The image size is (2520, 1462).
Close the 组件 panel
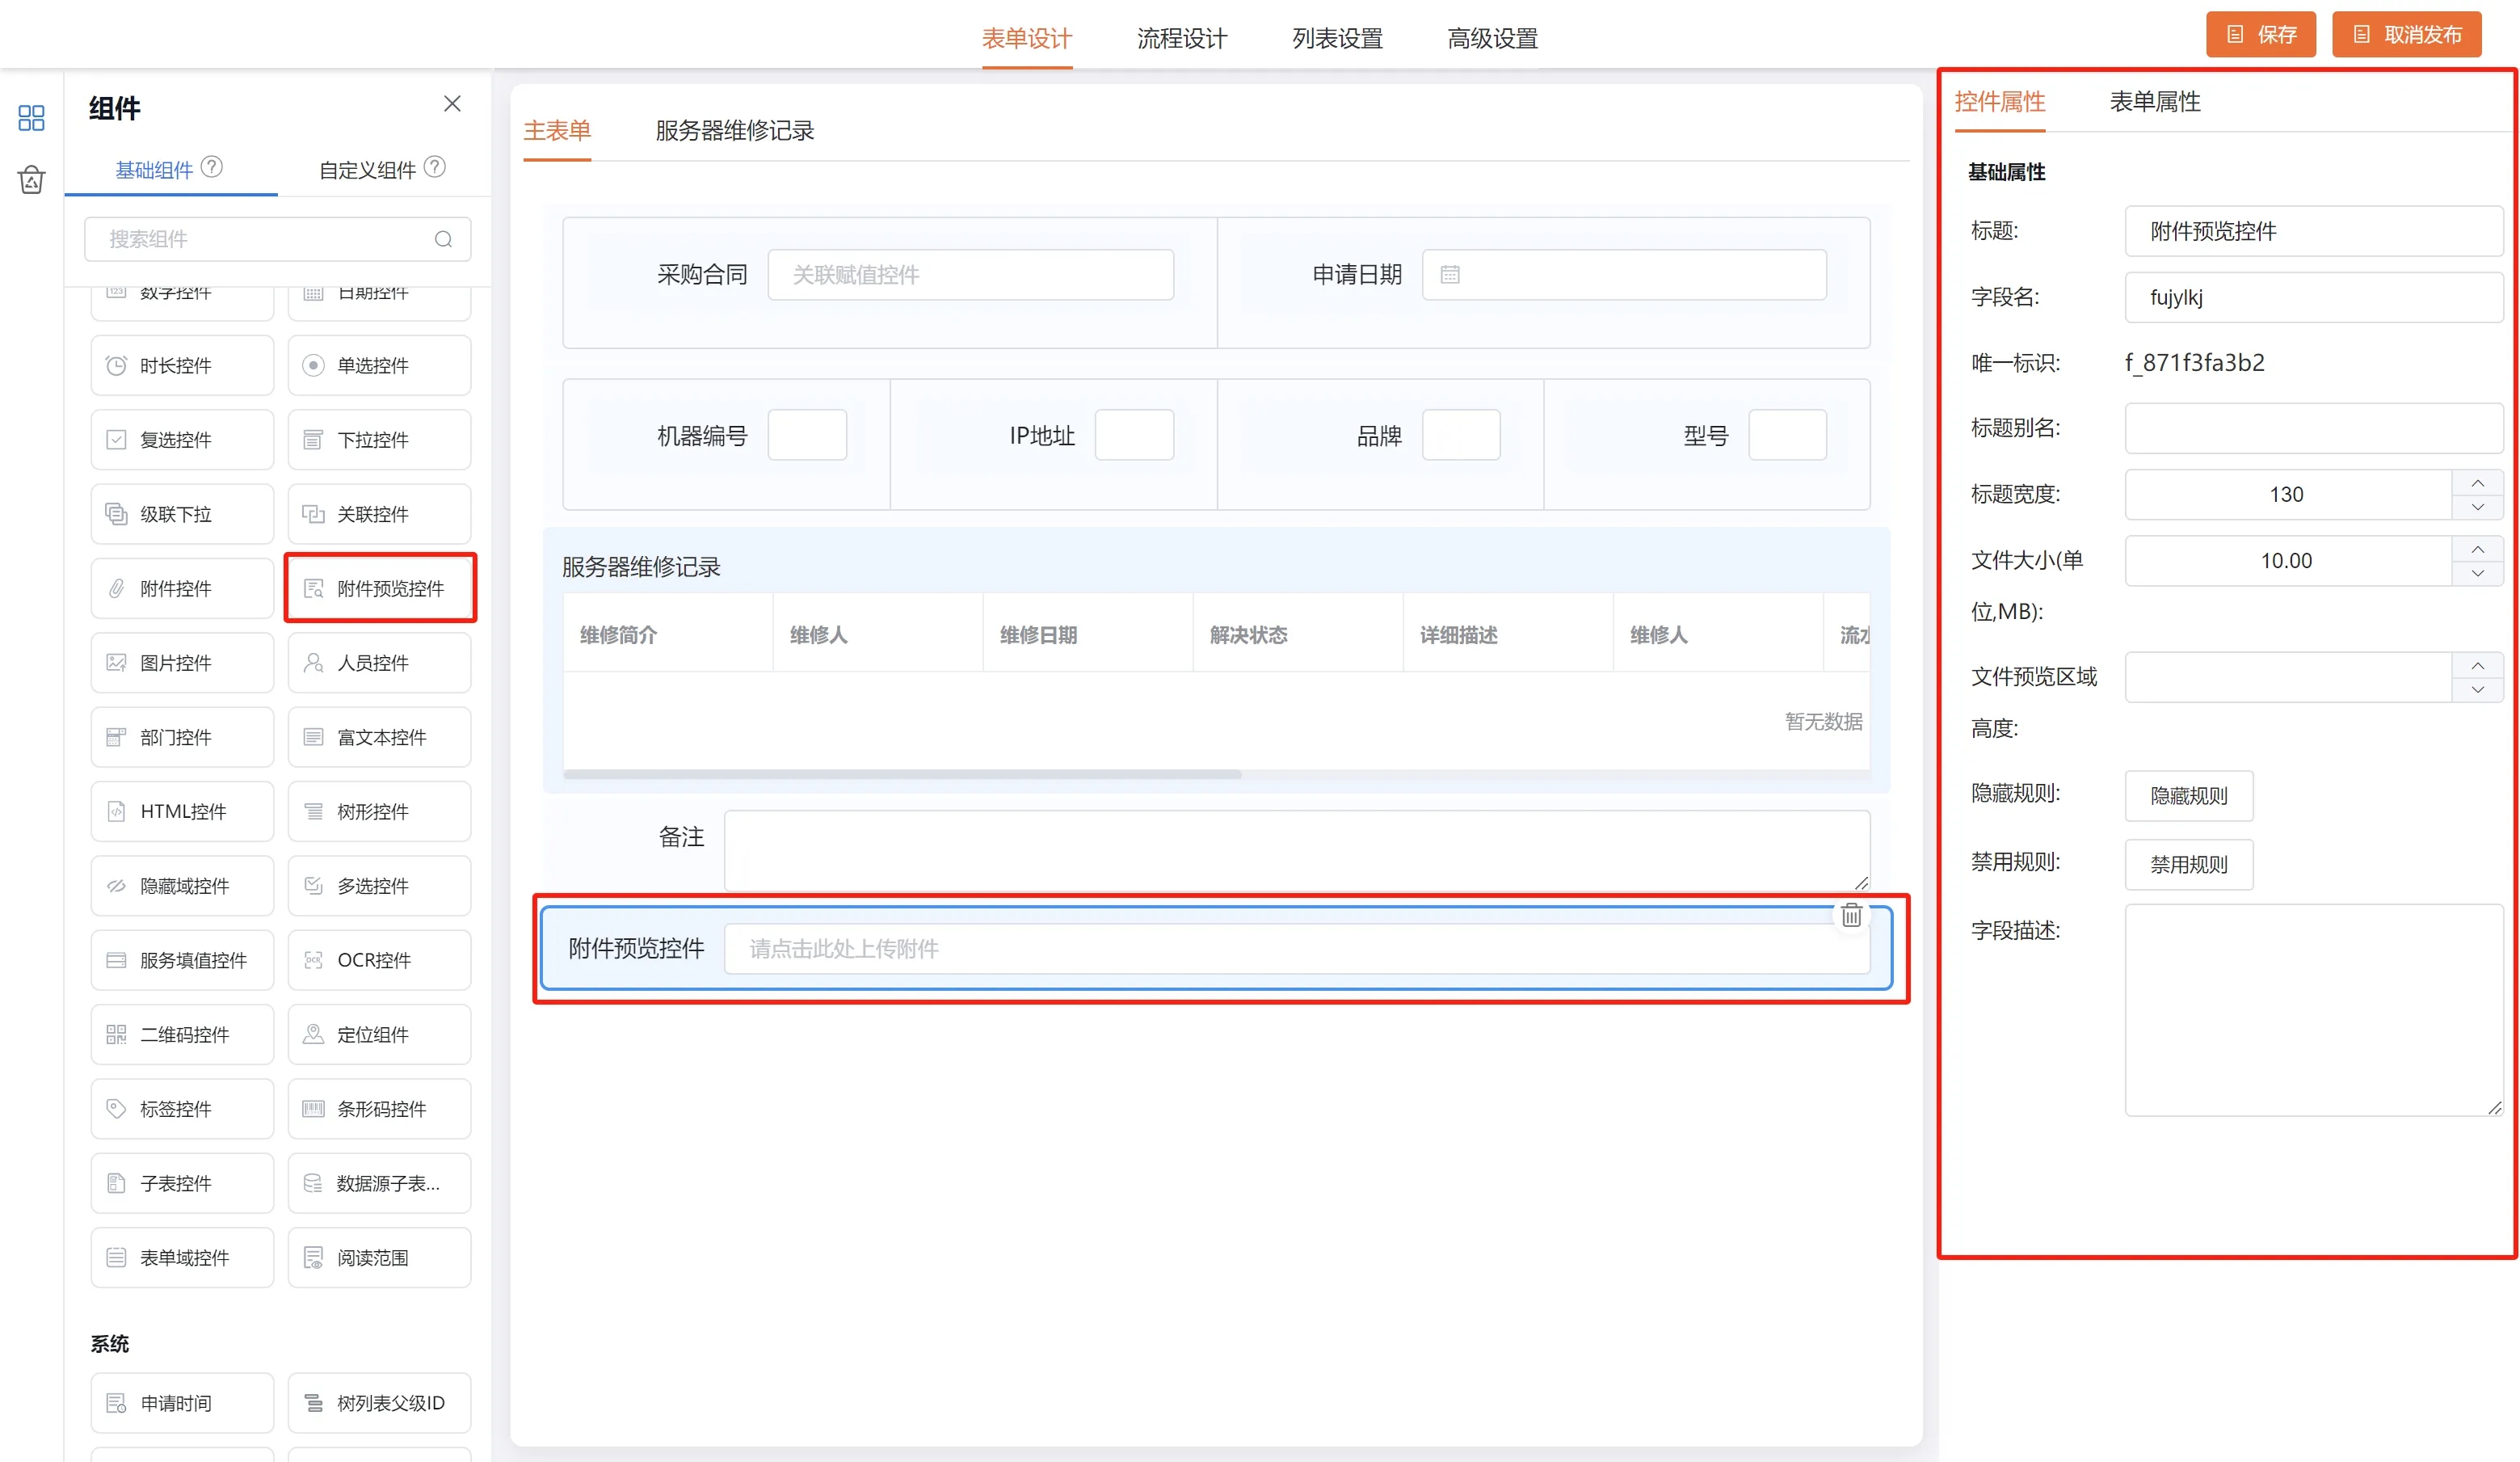pyautogui.click(x=452, y=104)
